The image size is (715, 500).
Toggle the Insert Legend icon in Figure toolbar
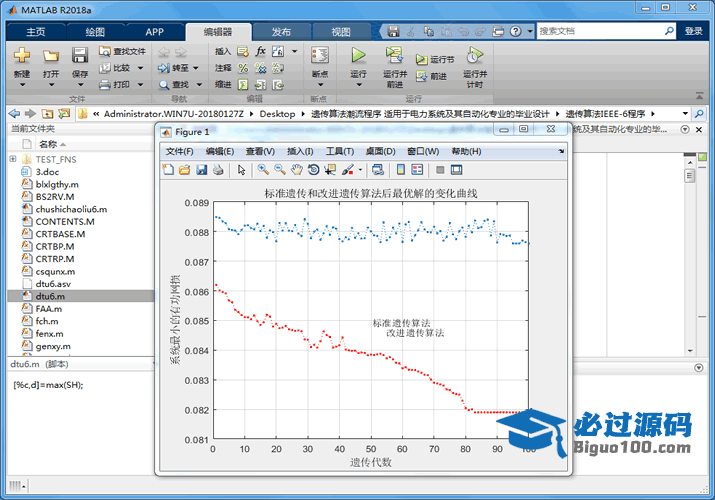pyautogui.click(x=418, y=170)
